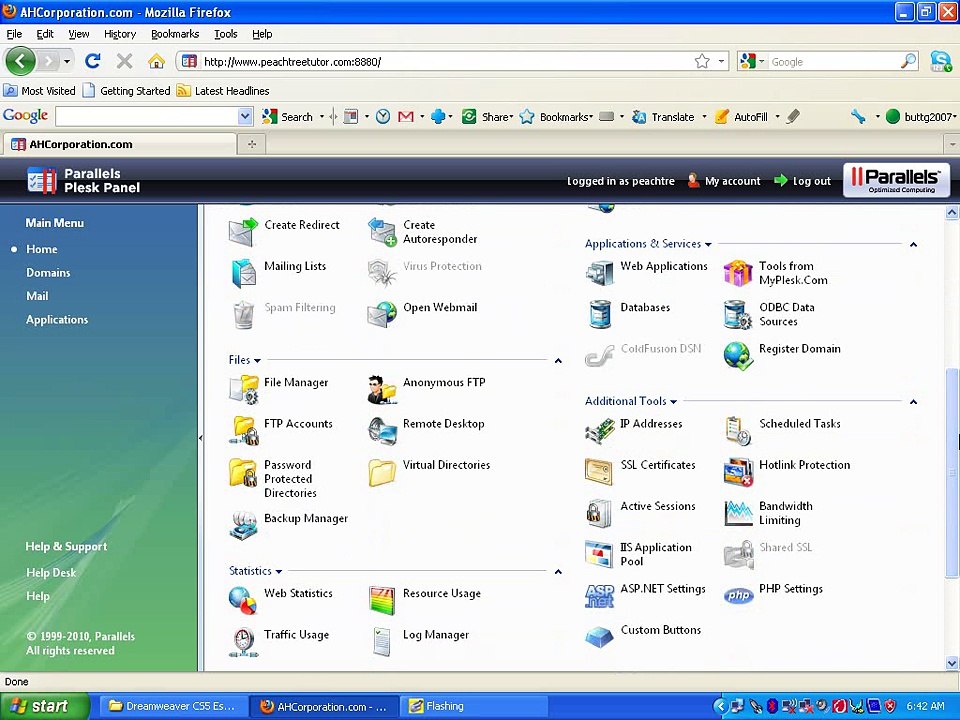
Task: Open the FTP Accounts icon
Action: tap(243, 430)
